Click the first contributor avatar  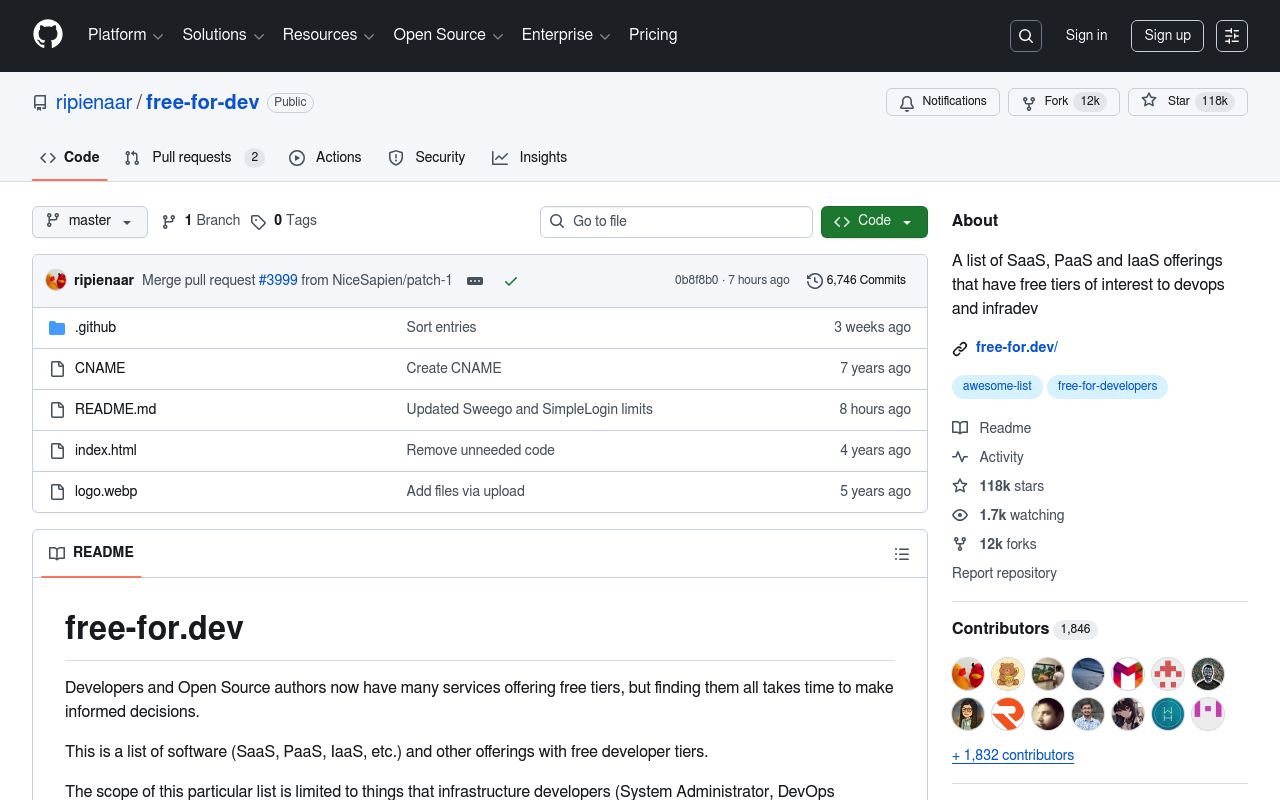[x=968, y=674]
